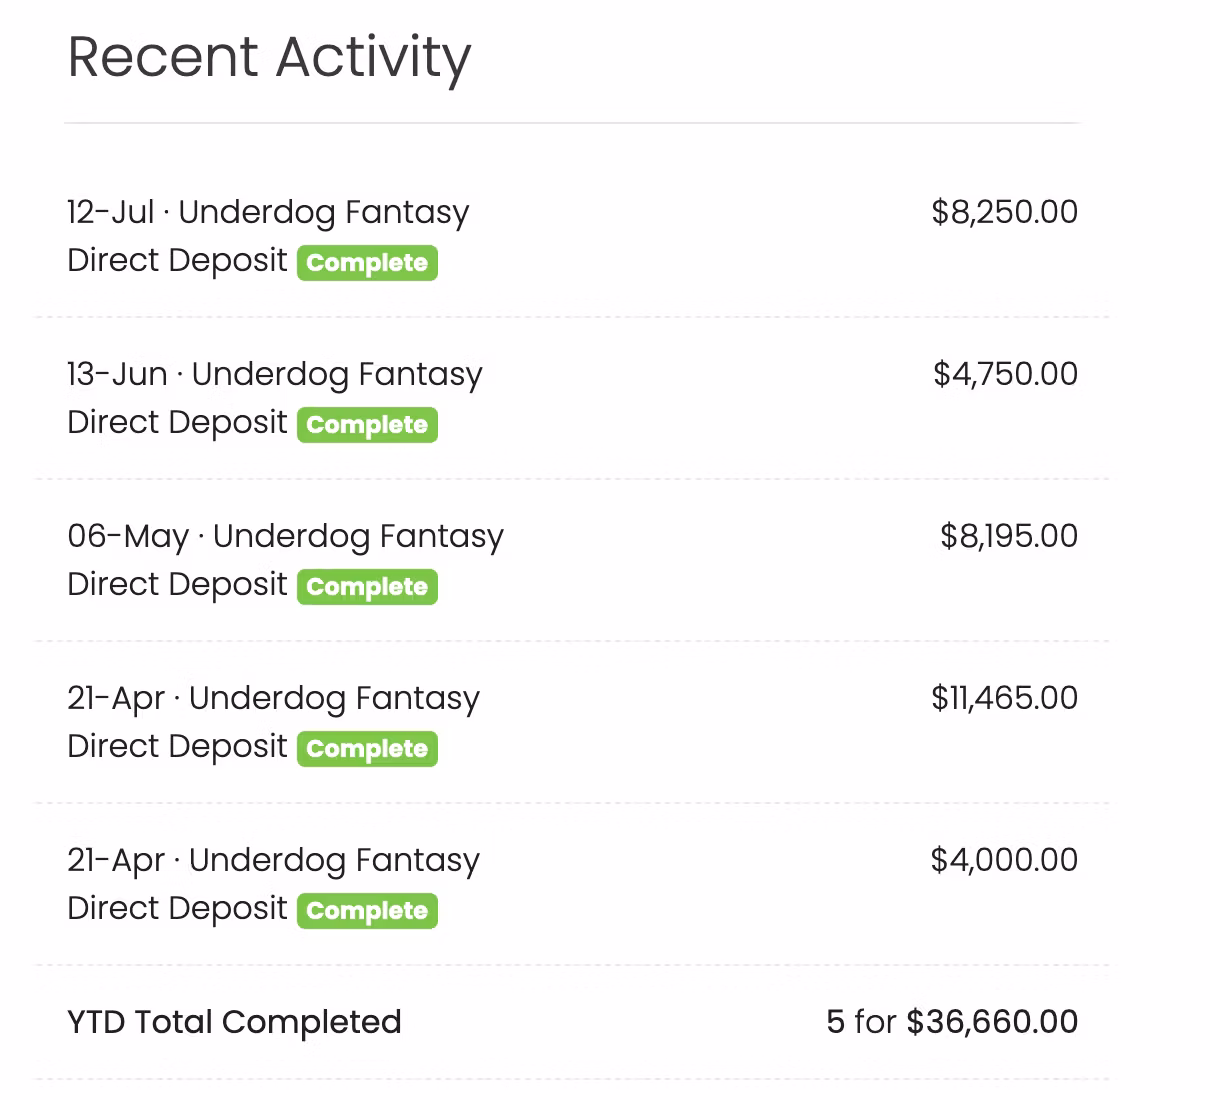Image resolution: width=1210 pixels, height=1100 pixels.
Task: Open the 06-May Underdog Fantasy transaction
Action: (x=285, y=536)
